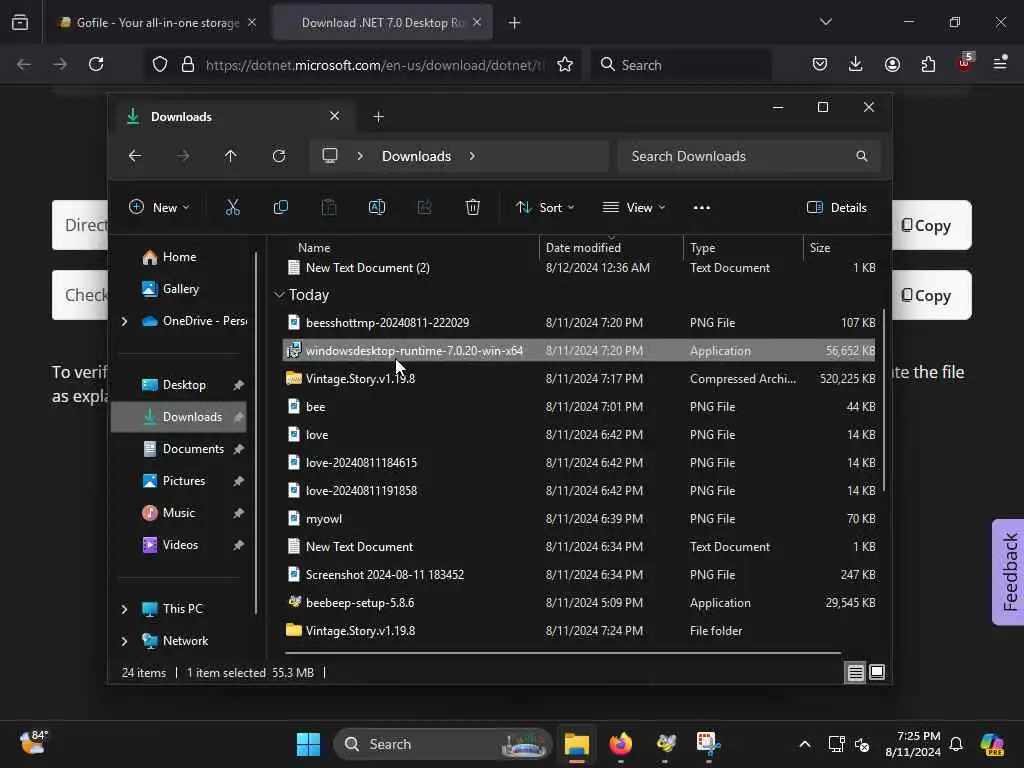Screen dimensions: 1024x768
Task: Open the See more three-dots menu
Action: 701,208
